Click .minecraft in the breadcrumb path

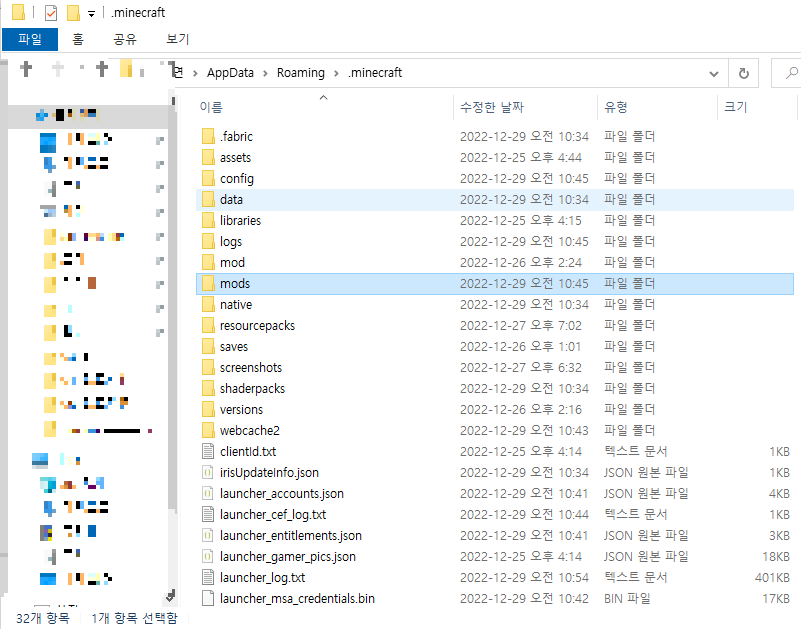coord(375,73)
